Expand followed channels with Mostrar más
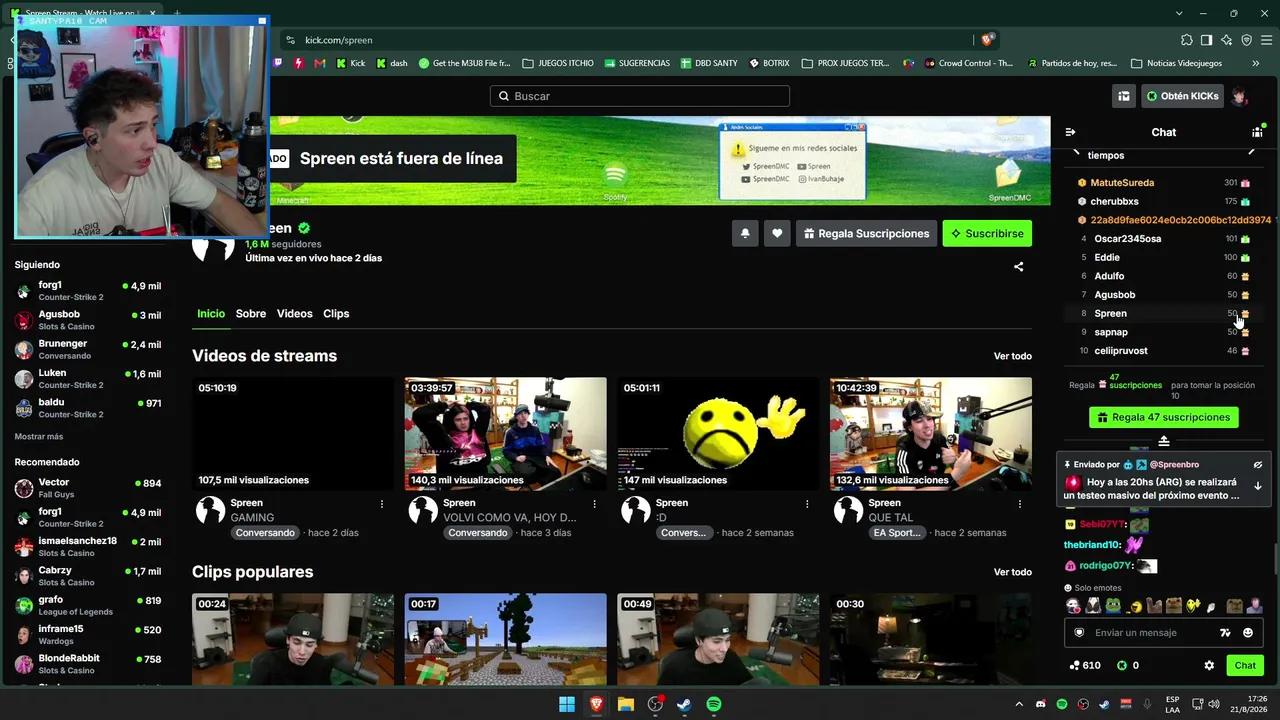 point(39,437)
